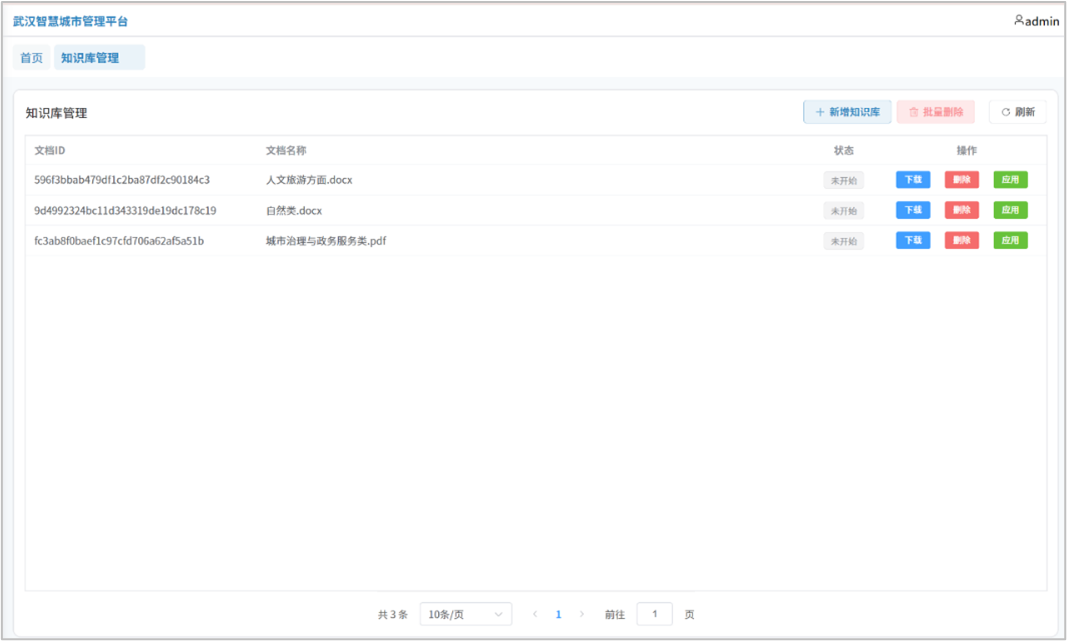Click the admin user icon

1019,20
